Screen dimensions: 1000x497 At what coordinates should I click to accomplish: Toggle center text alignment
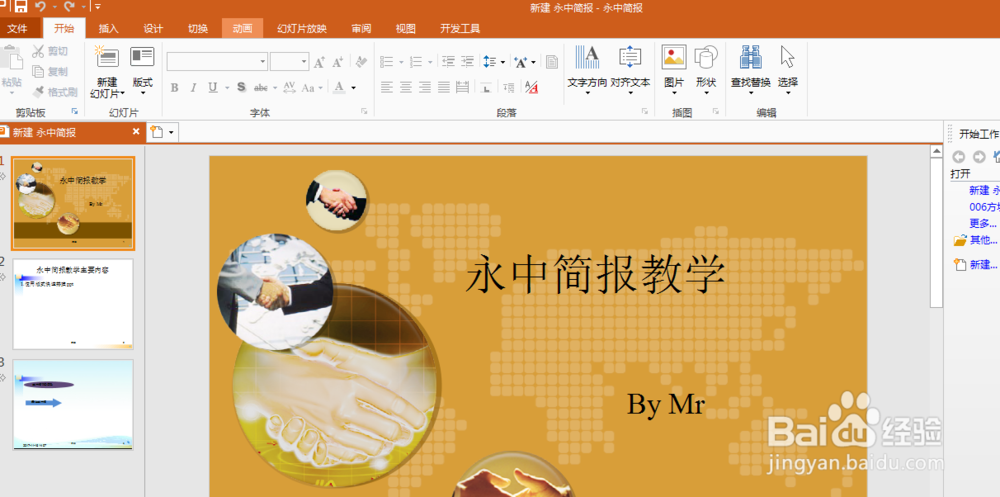click(x=406, y=87)
